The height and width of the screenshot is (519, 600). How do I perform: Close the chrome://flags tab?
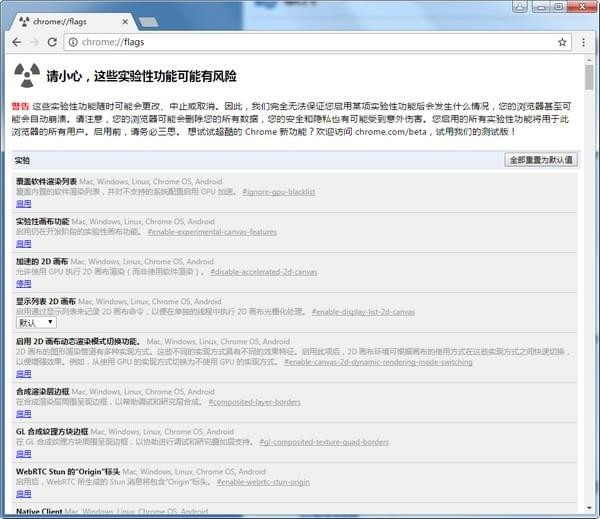(x=121, y=20)
